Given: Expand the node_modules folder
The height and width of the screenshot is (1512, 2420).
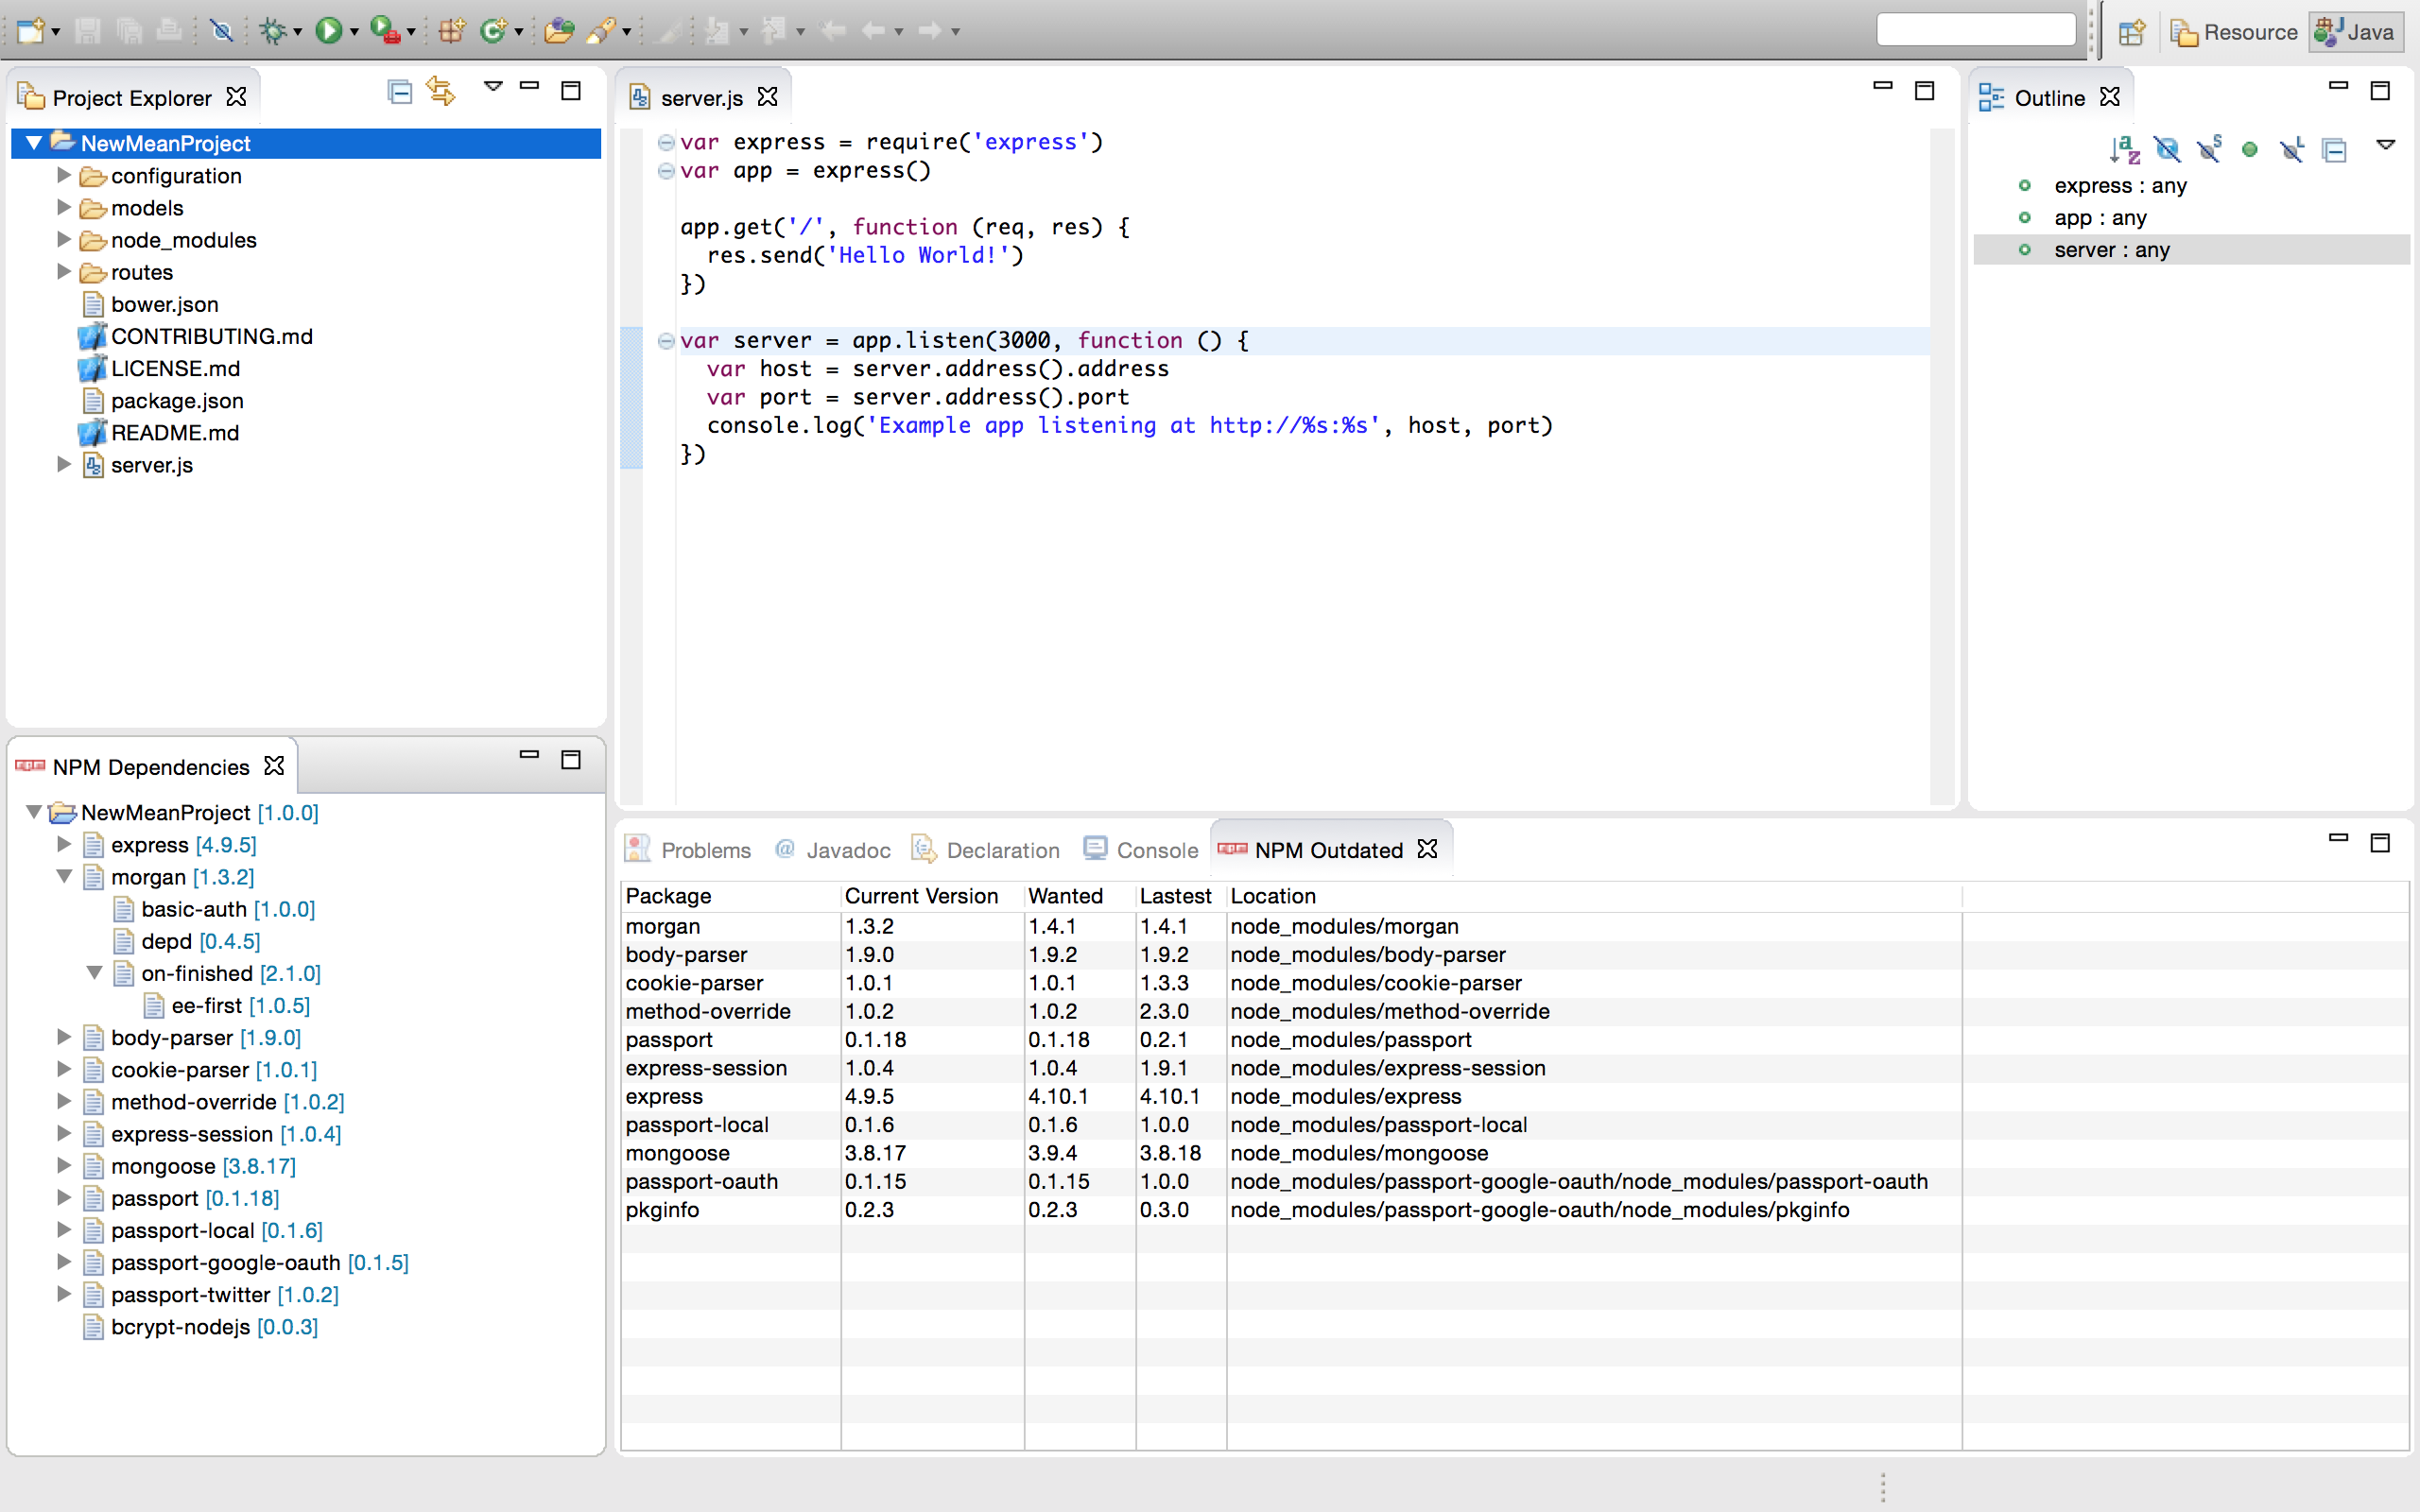Looking at the screenshot, I should pyautogui.click(x=64, y=240).
